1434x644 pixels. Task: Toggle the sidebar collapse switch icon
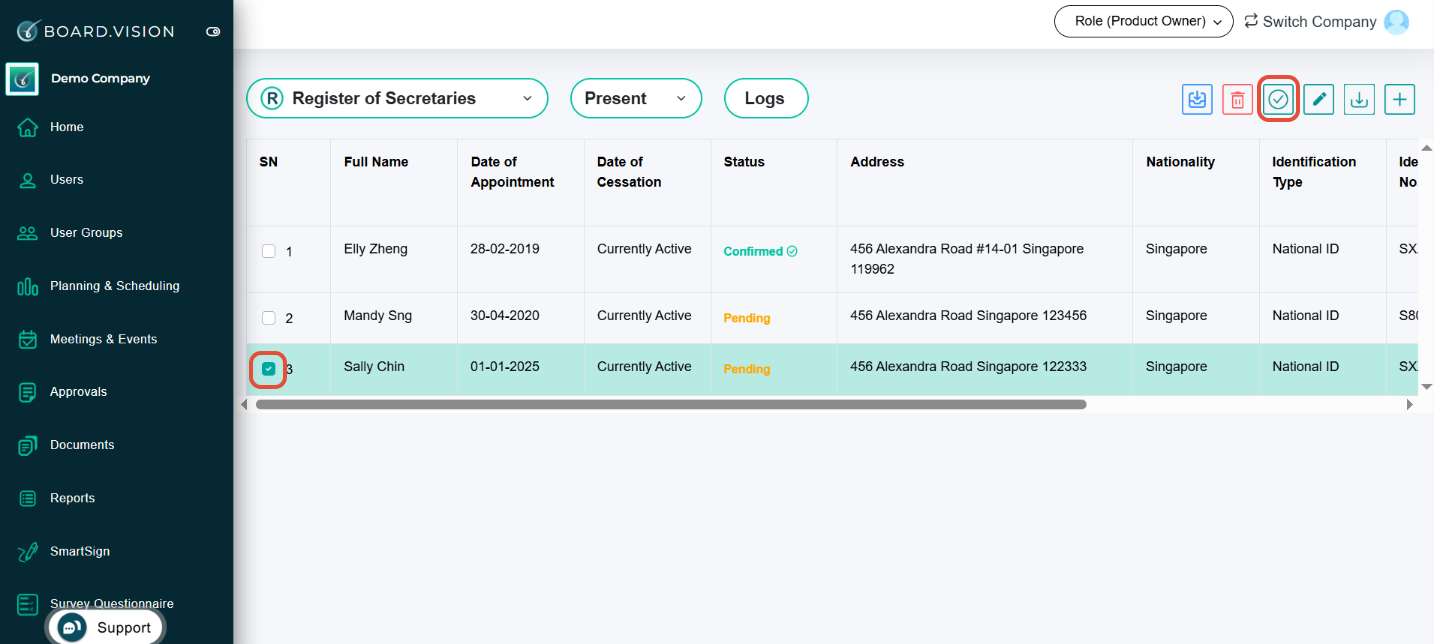click(x=213, y=32)
